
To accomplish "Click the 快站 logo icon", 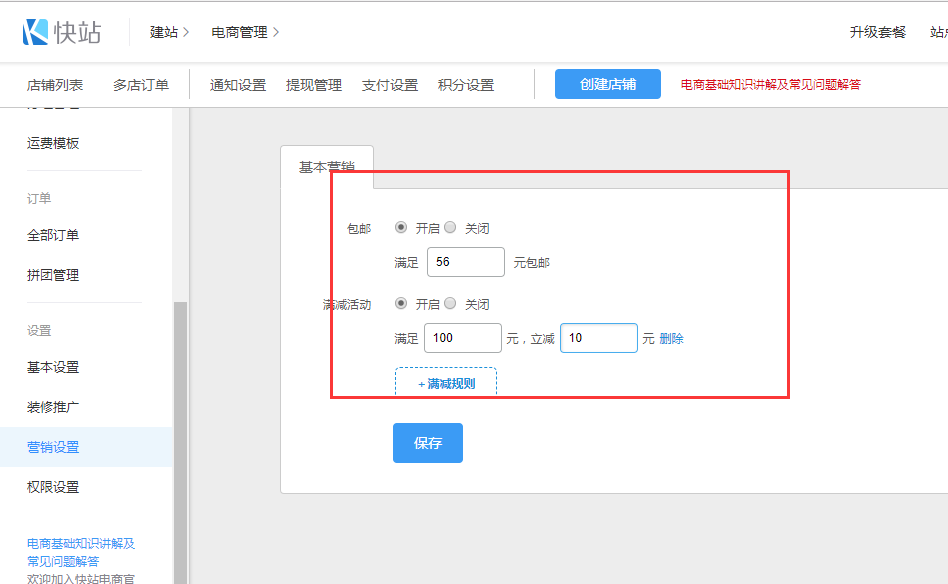I will pos(36,32).
